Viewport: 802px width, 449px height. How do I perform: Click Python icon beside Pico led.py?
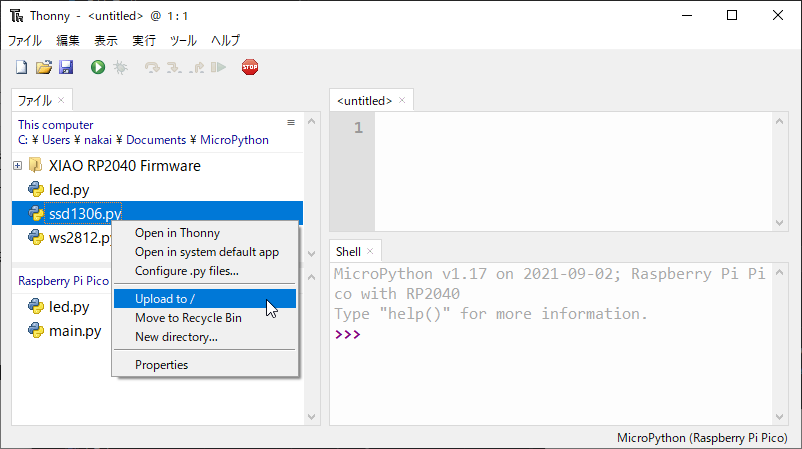[36, 306]
